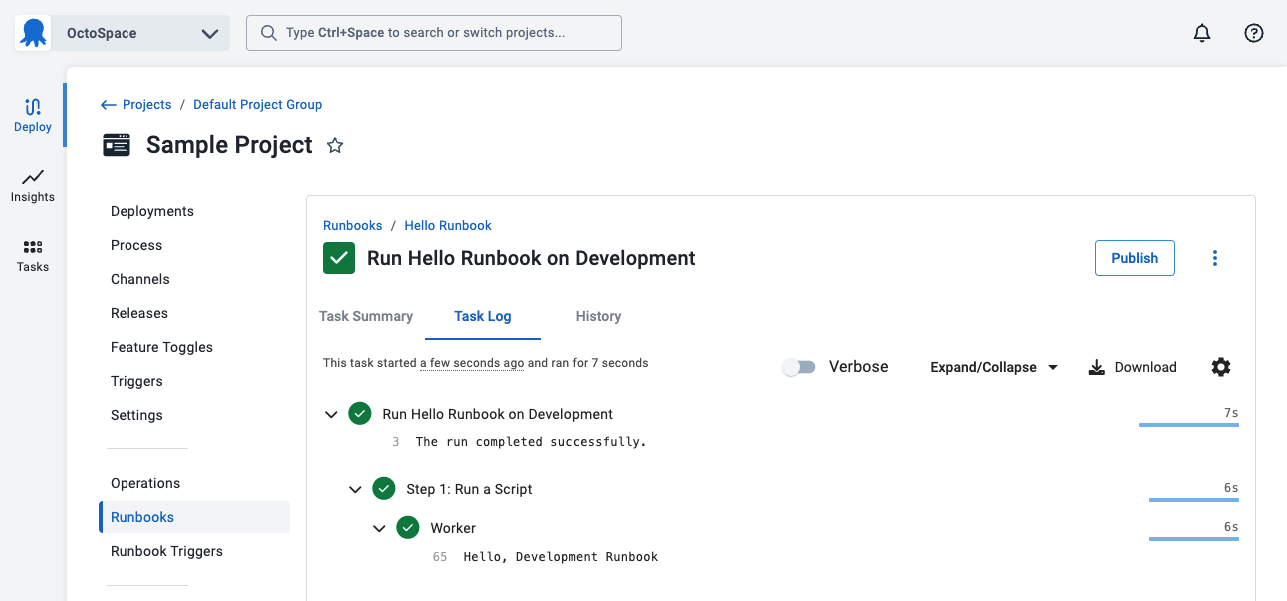Navigate to Hello Runbook via breadcrumb
The width and height of the screenshot is (1287, 601).
tap(447, 225)
